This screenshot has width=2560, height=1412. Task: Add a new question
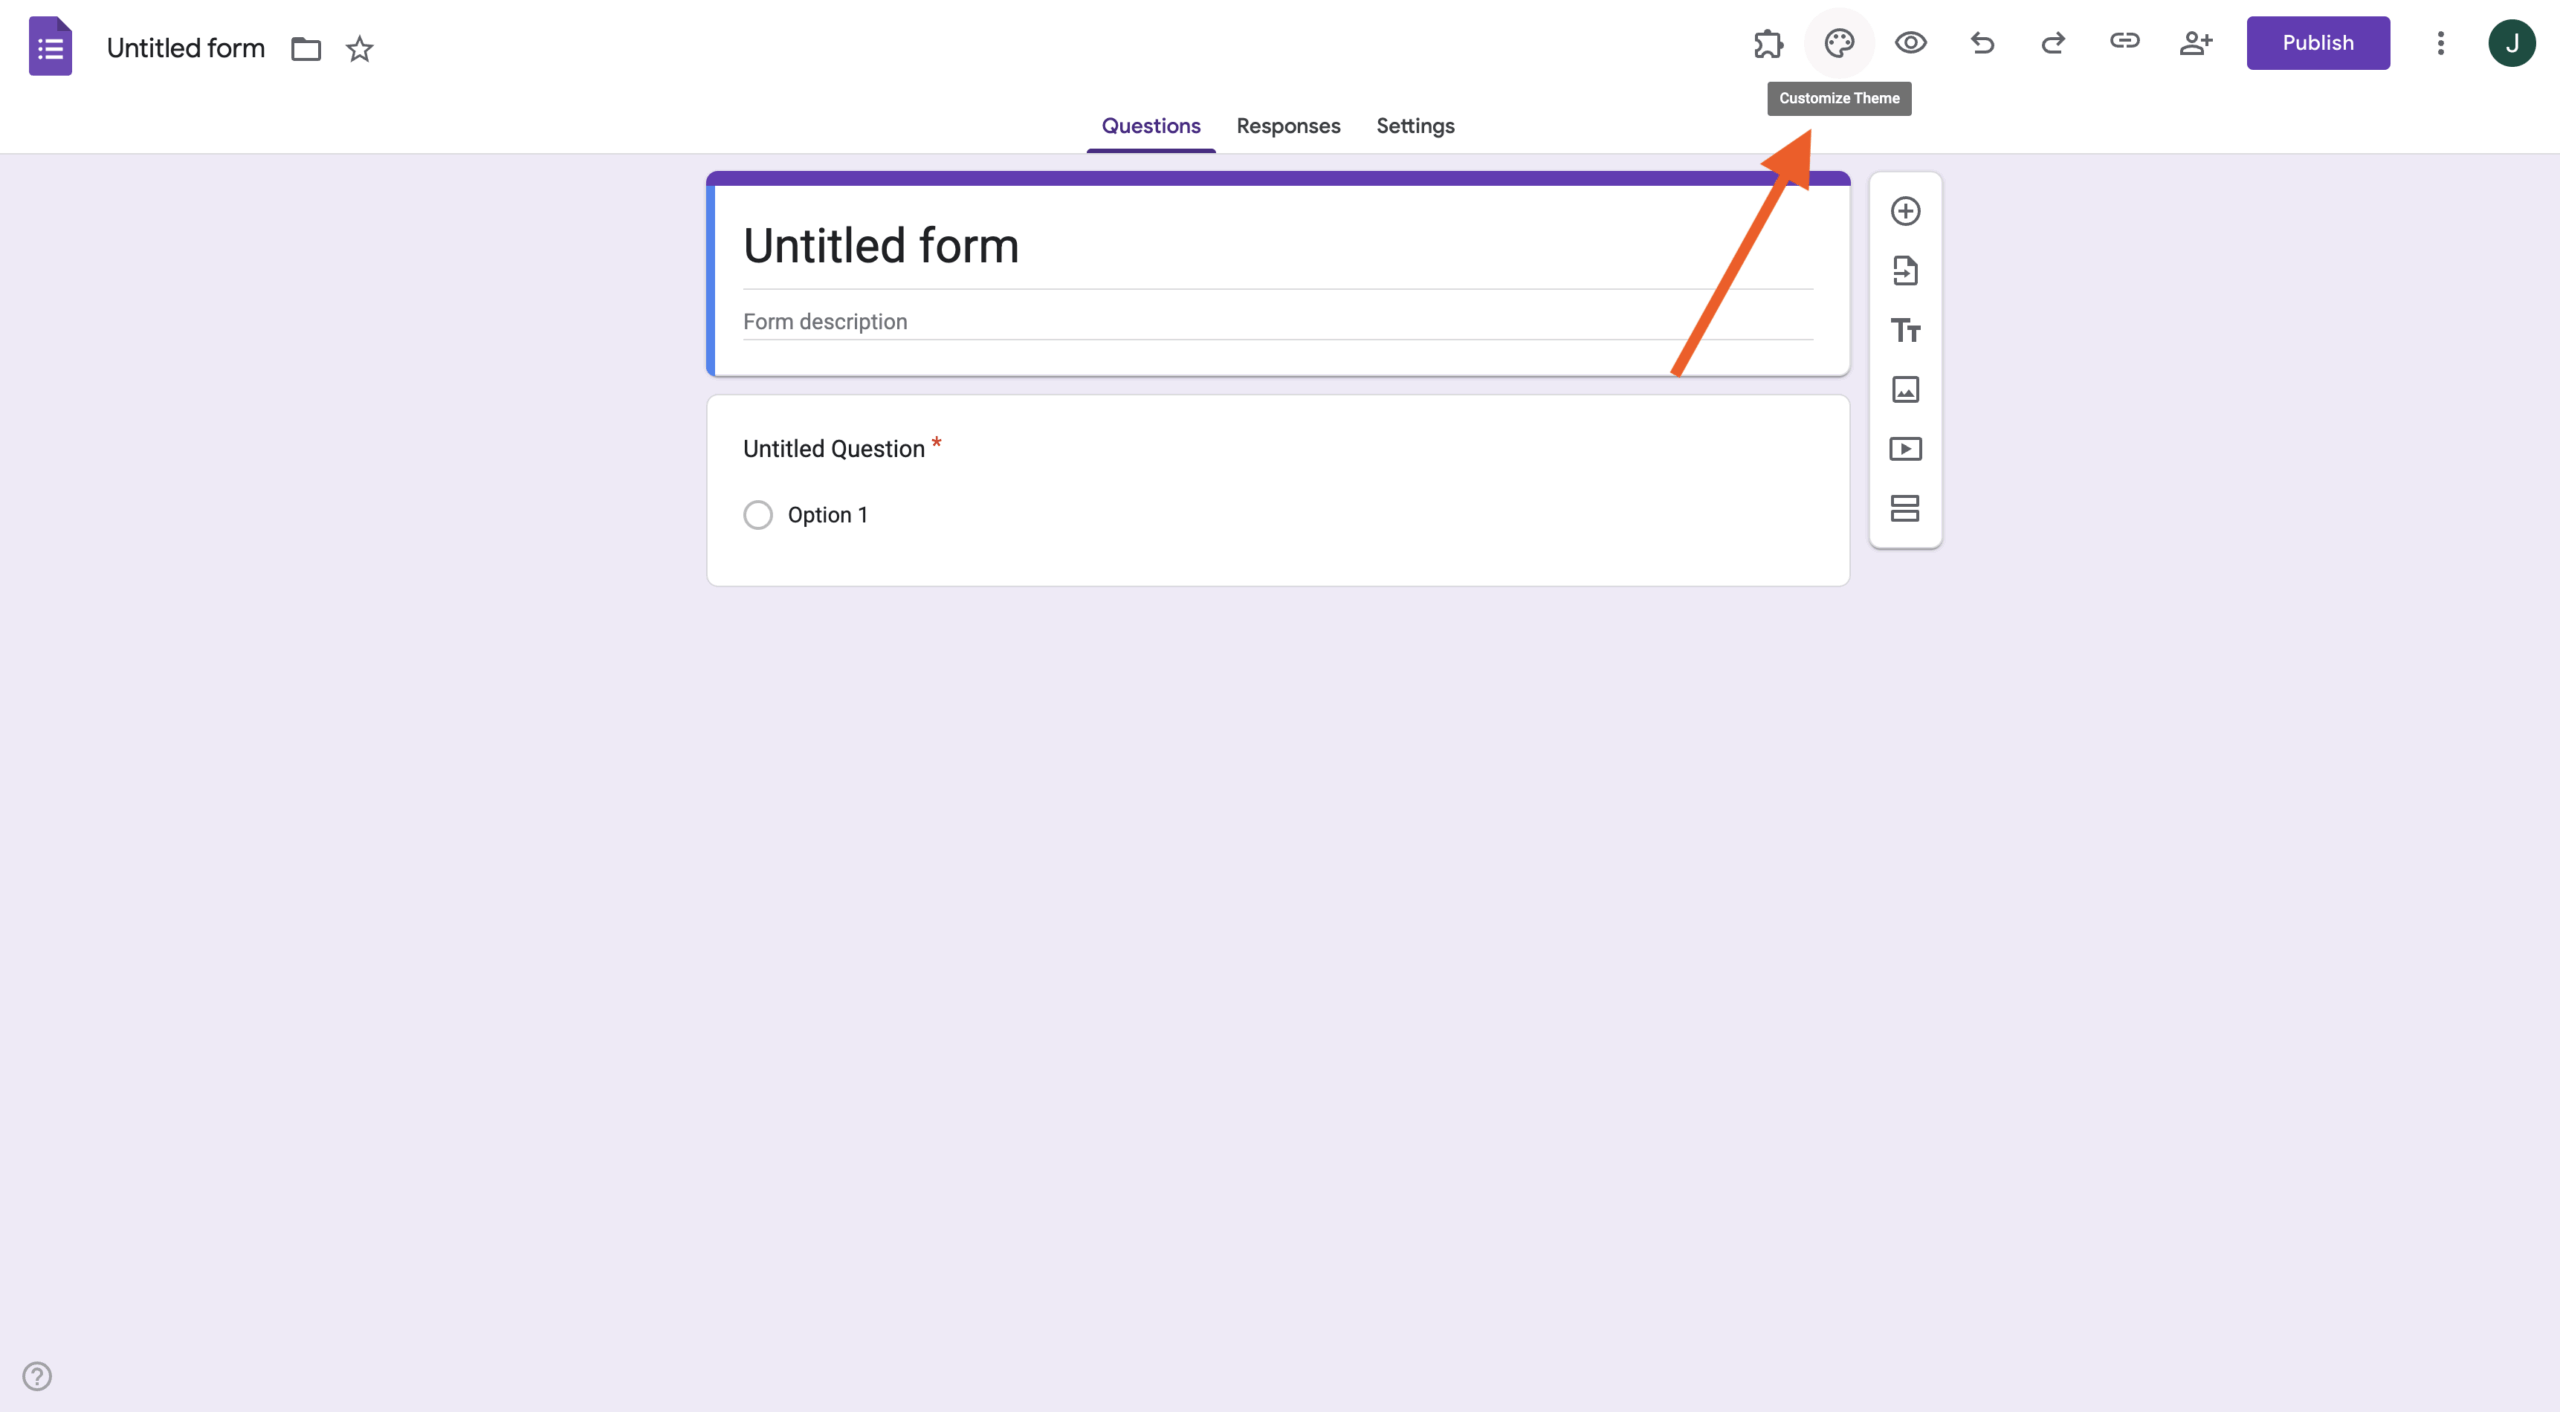tap(1905, 211)
